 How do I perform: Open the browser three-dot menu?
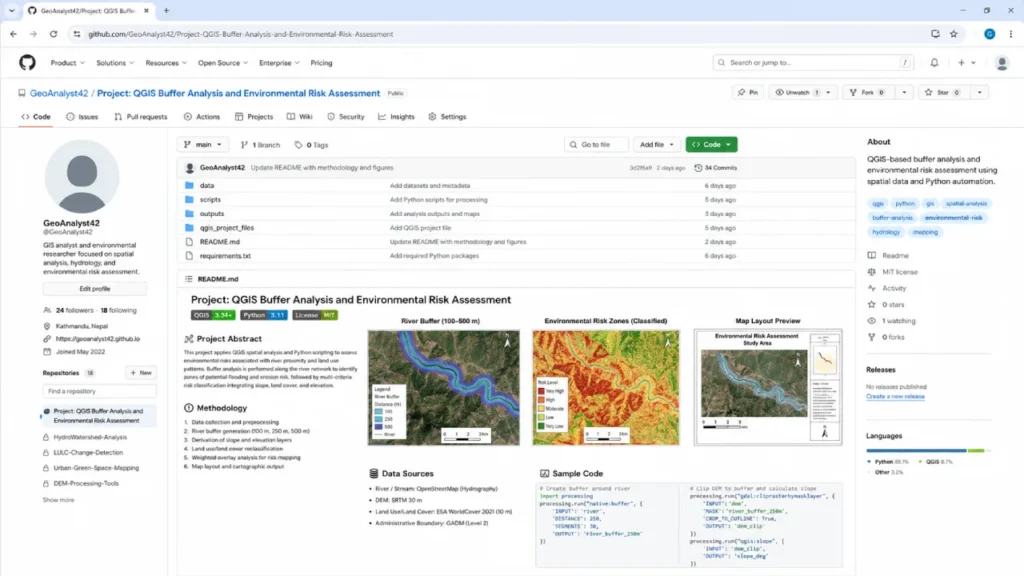coord(1010,34)
